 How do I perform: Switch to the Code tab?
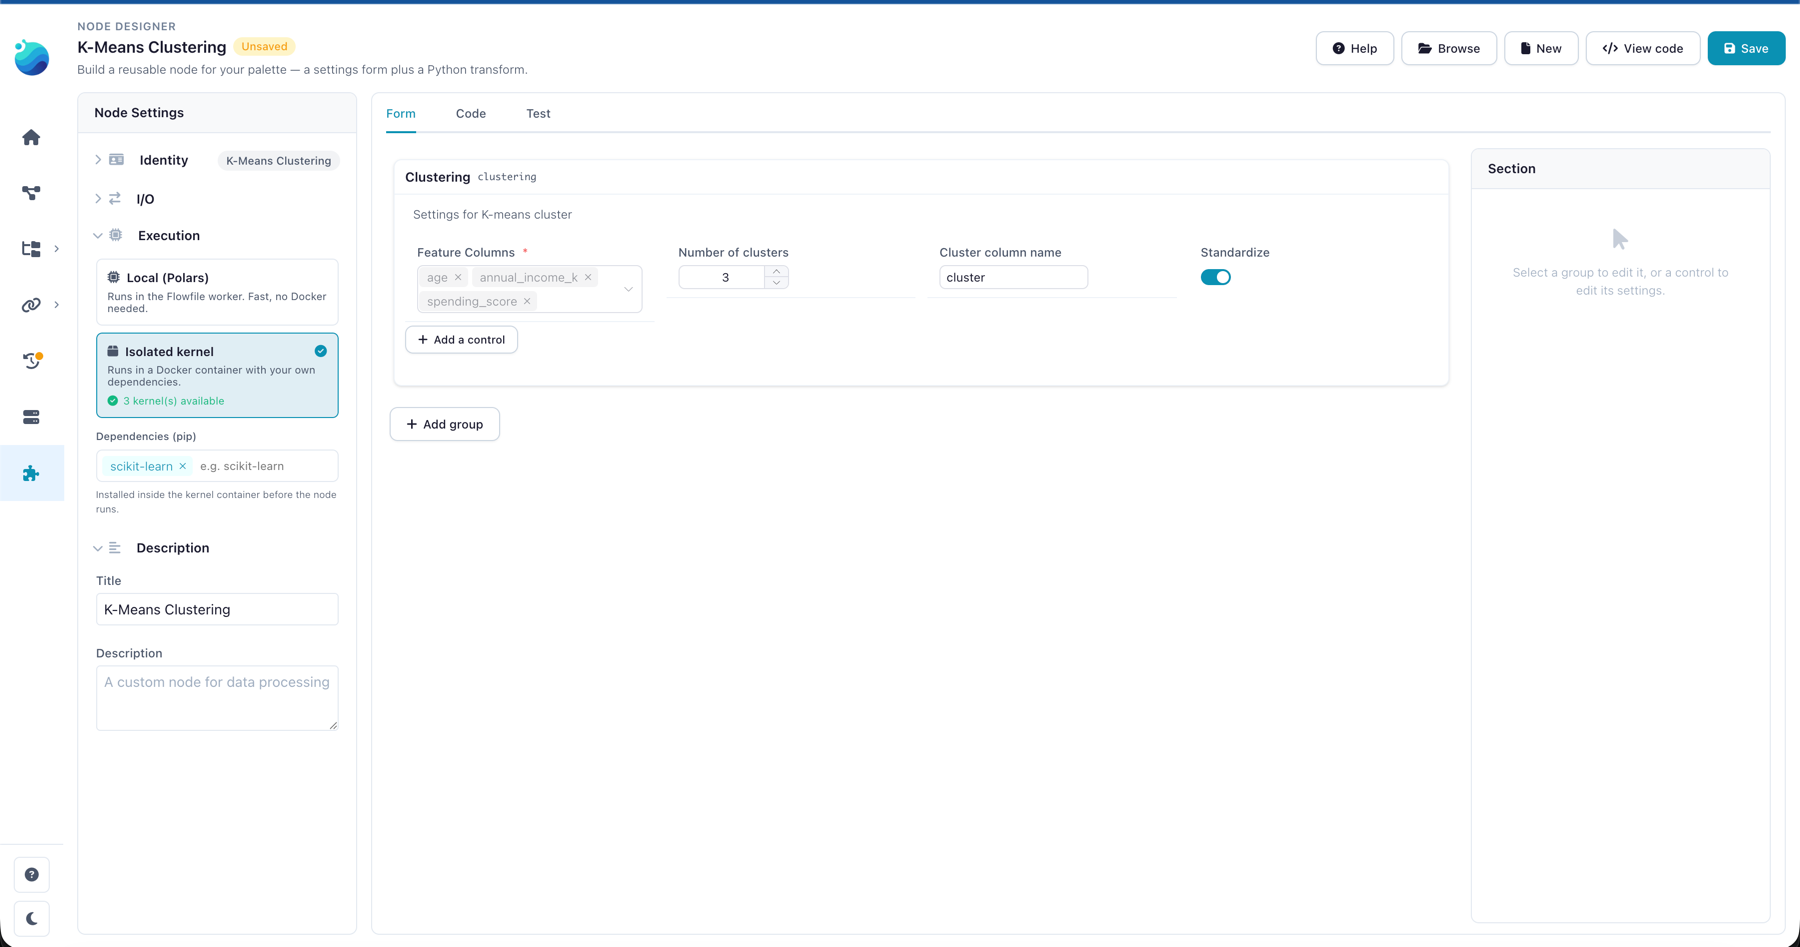pyautogui.click(x=471, y=114)
